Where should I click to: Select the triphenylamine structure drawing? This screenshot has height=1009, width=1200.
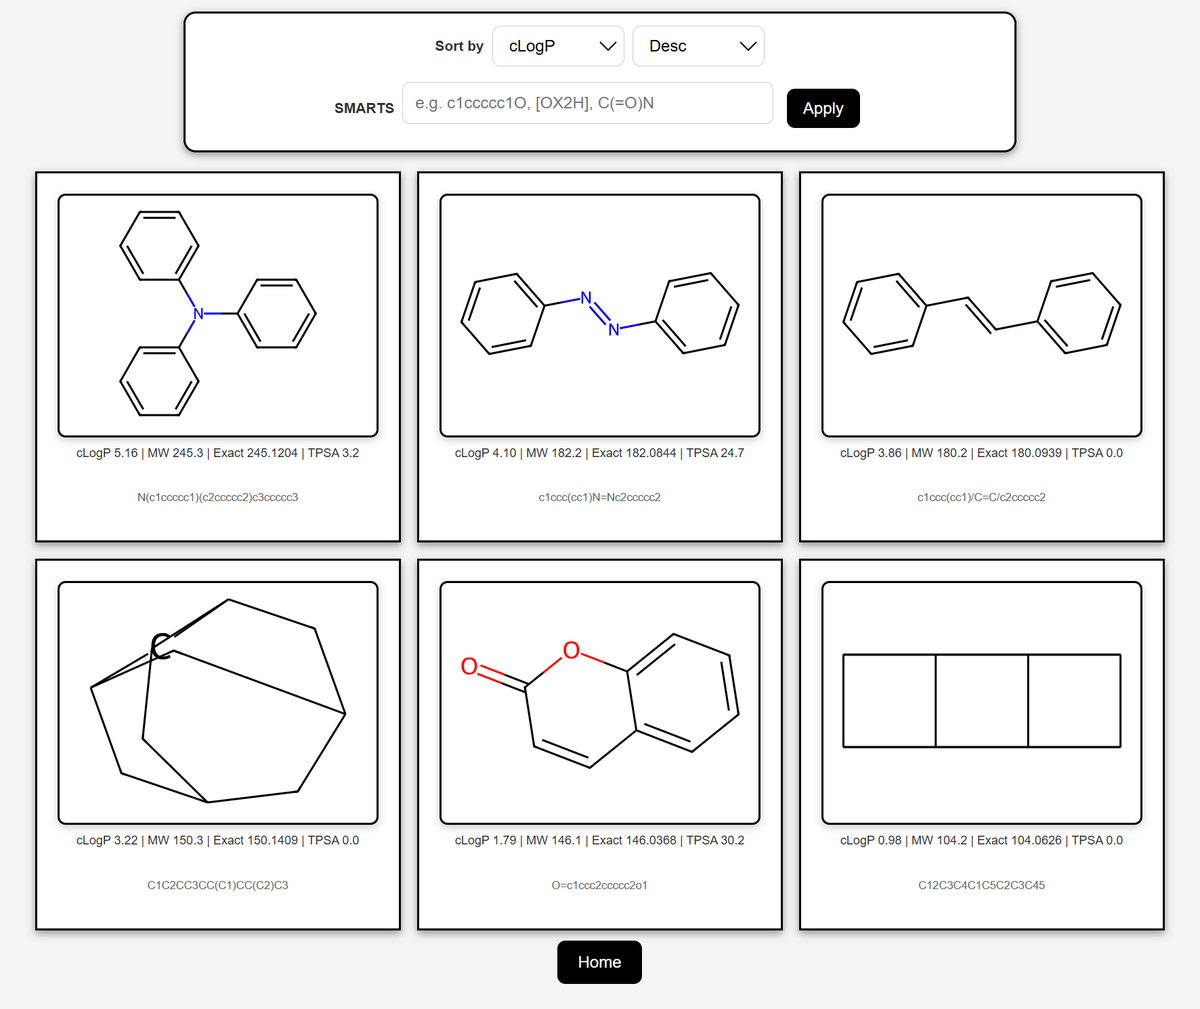[218, 314]
